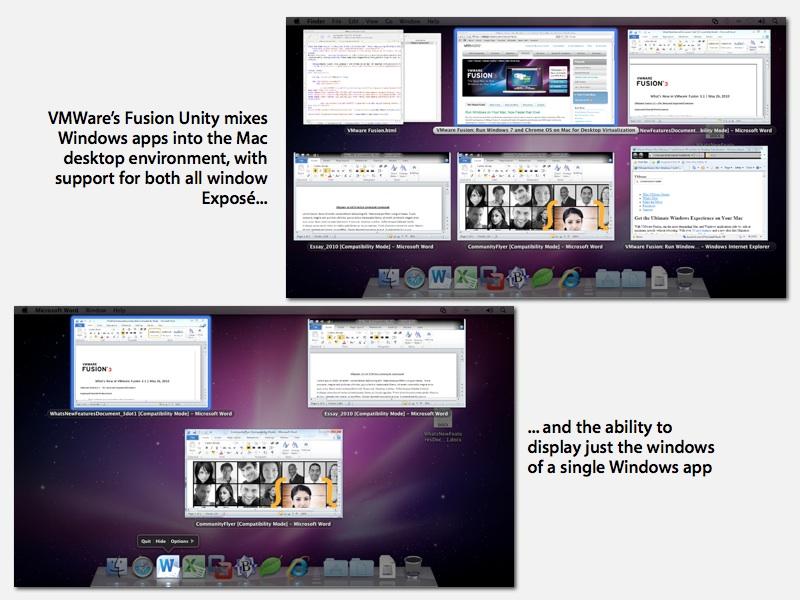
Task: Click Quit in the Word dock popup
Action: click(146, 541)
